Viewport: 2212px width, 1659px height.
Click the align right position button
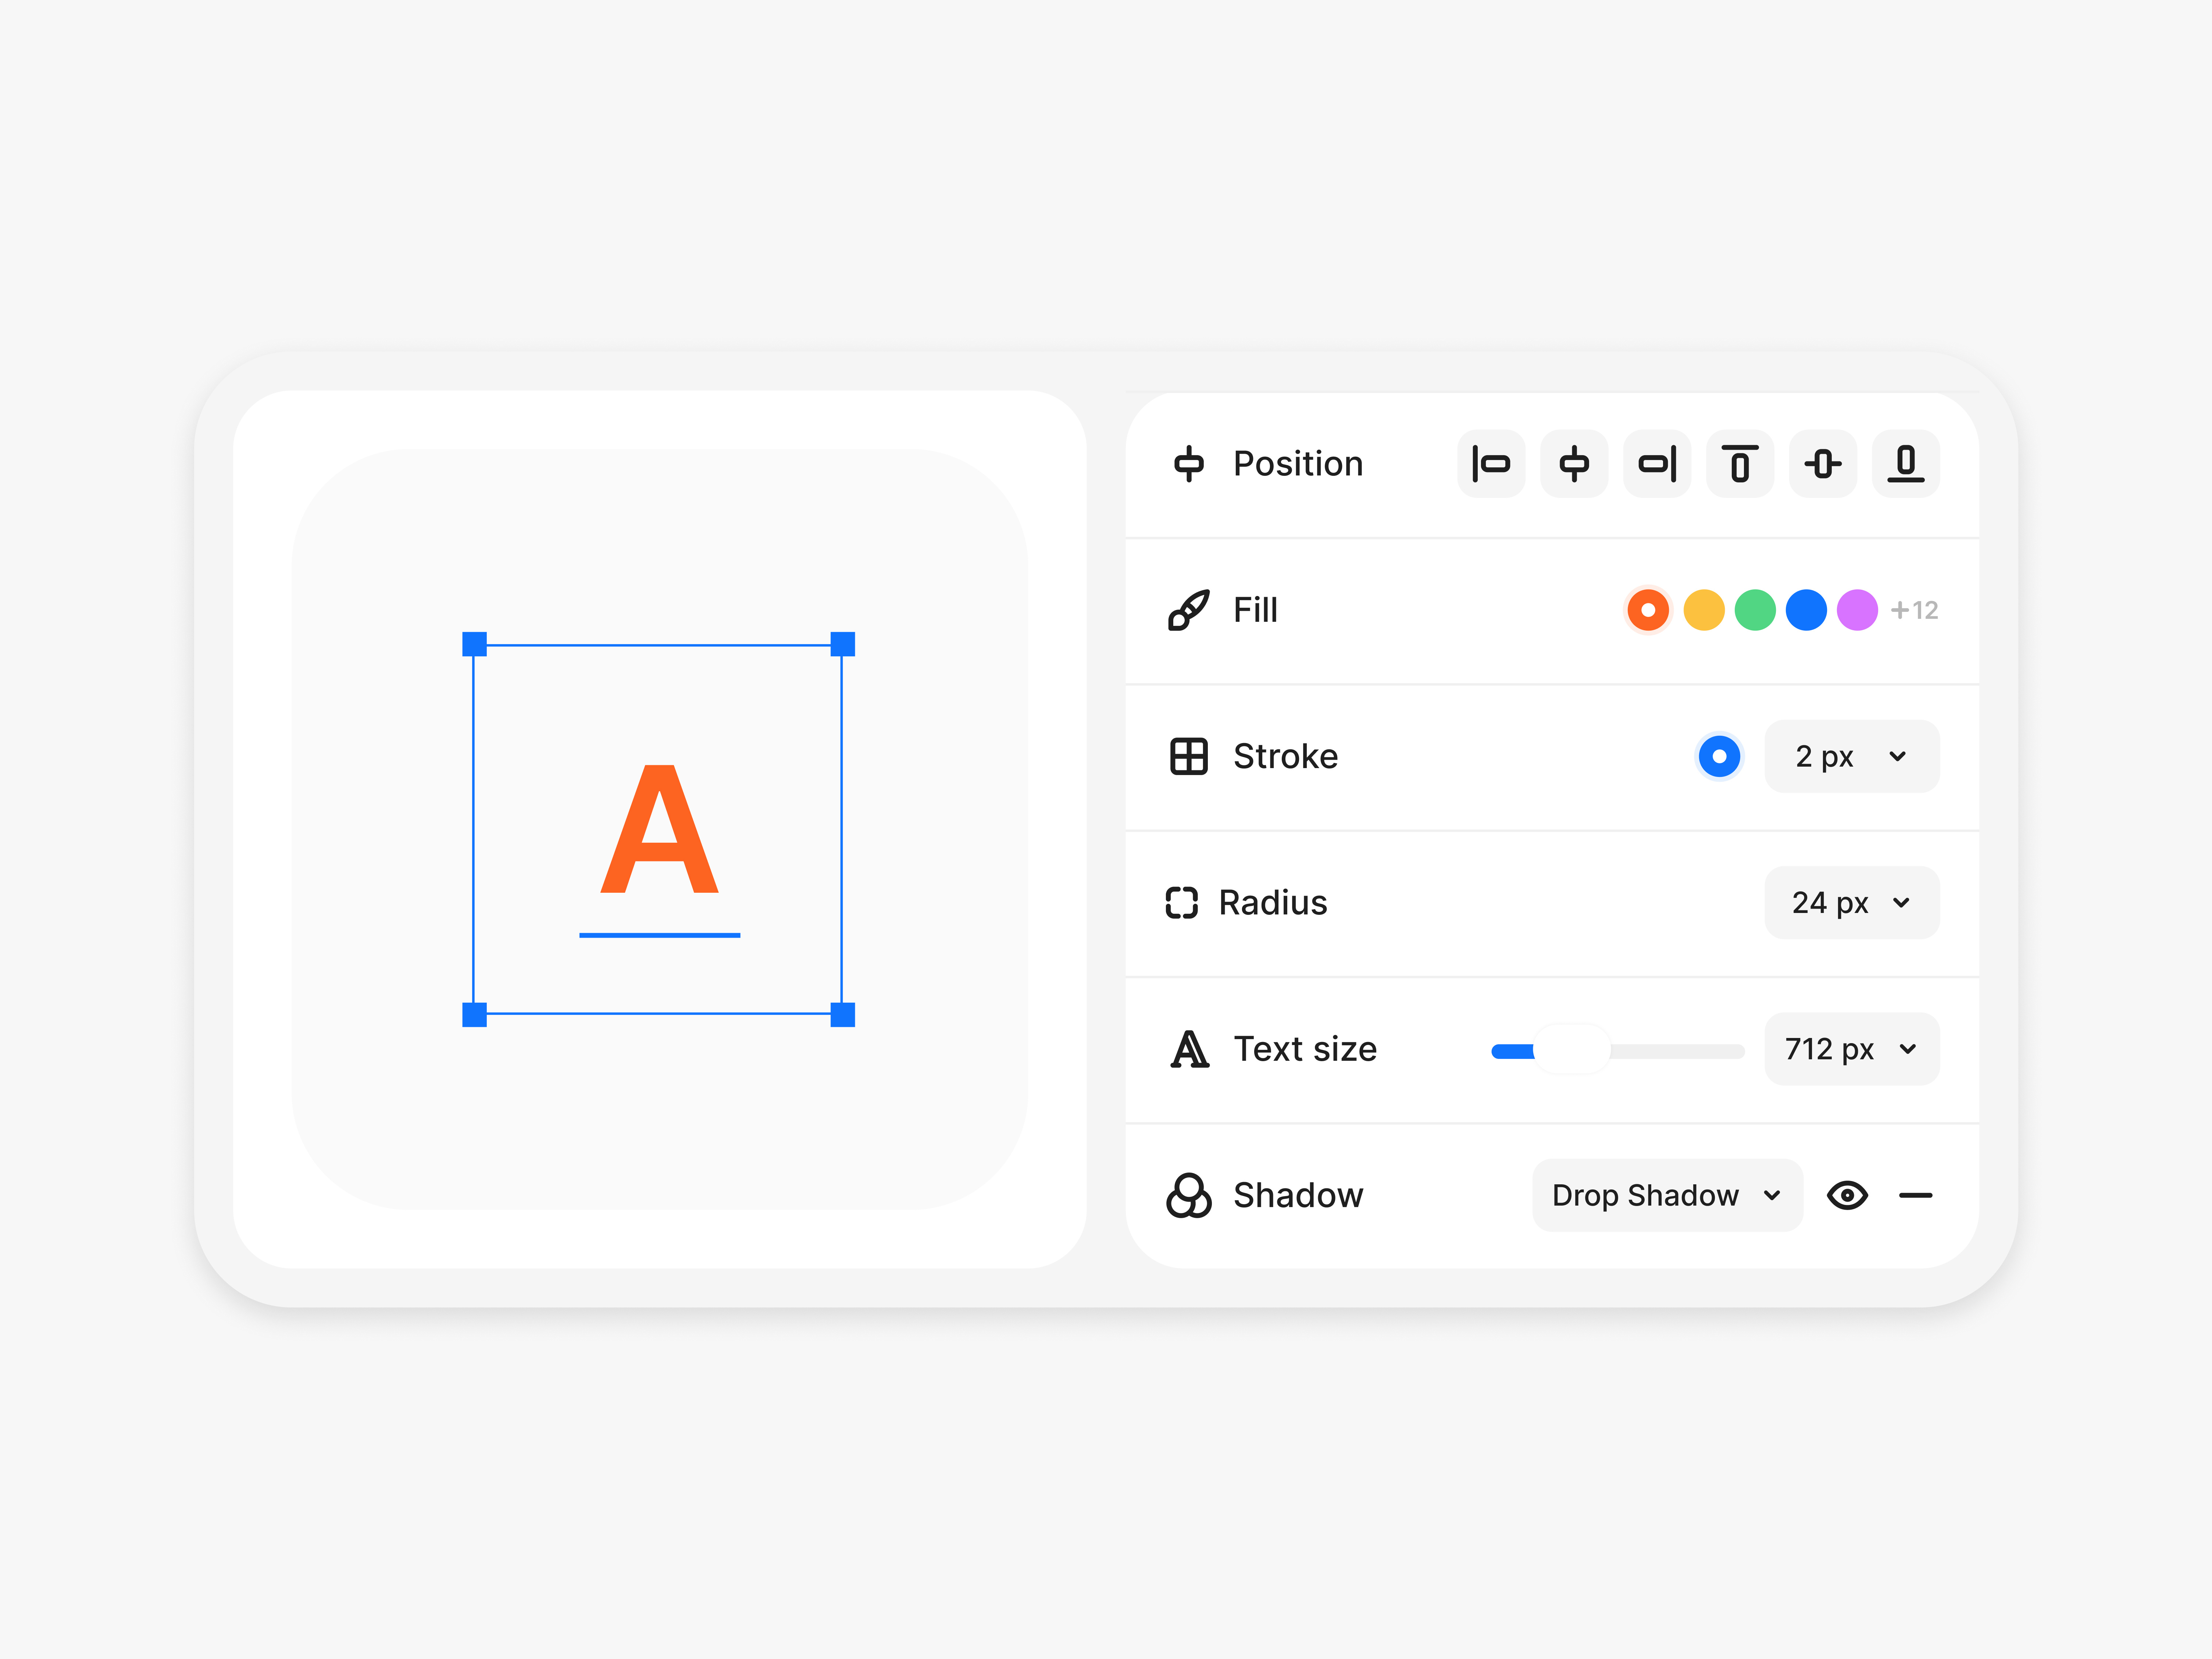(x=1657, y=464)
